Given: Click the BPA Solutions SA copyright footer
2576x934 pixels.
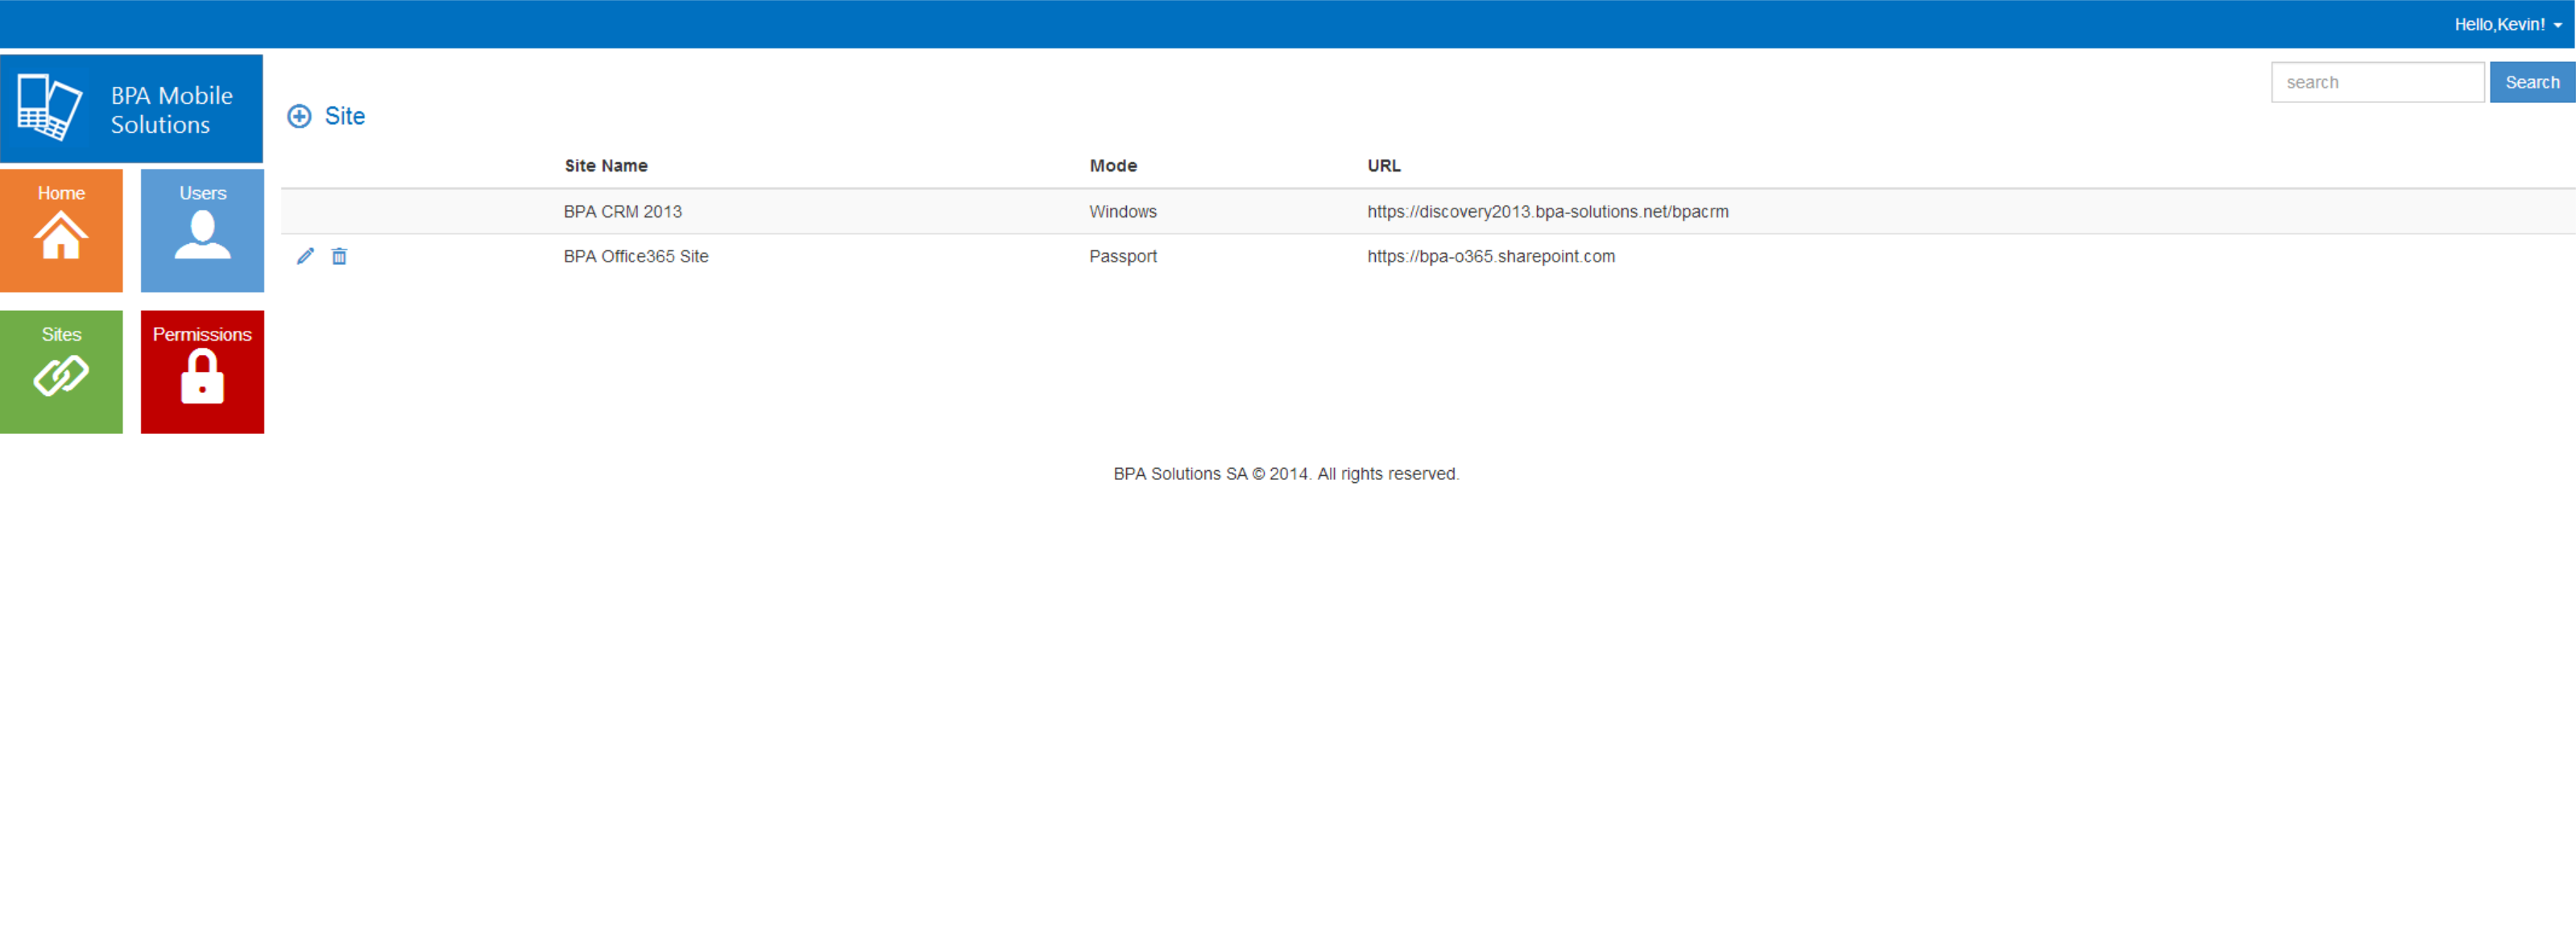Looking at the screenshot, I should click(1286, 473).
